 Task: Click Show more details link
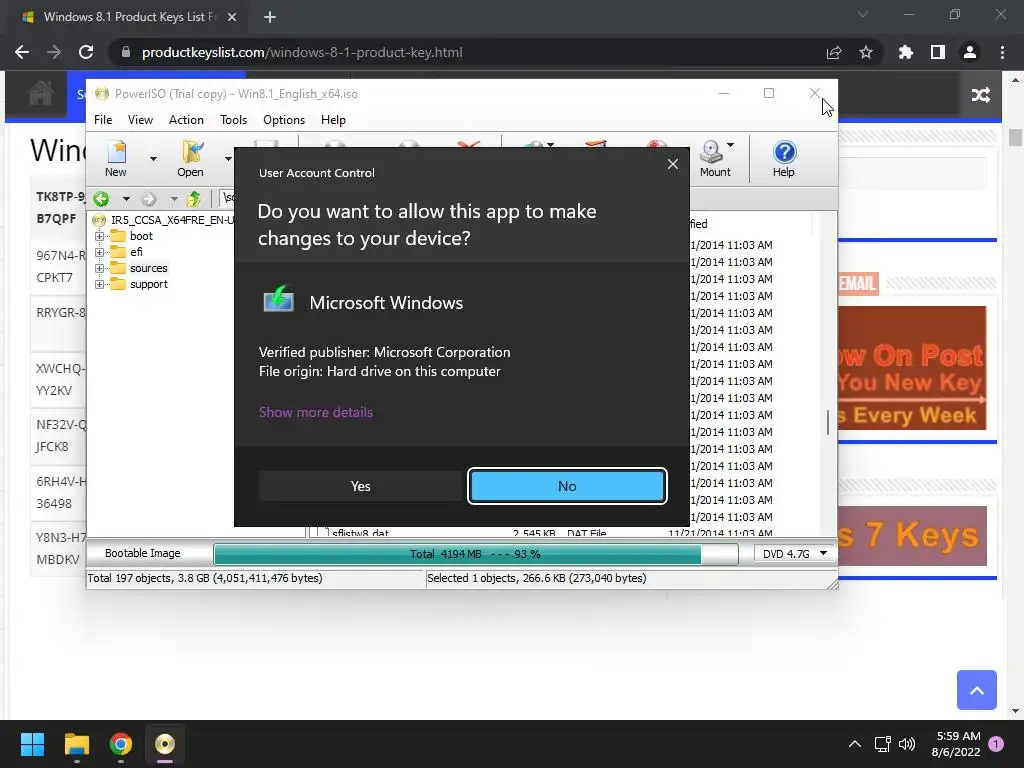pyautogui.click(x=316, y=412)
